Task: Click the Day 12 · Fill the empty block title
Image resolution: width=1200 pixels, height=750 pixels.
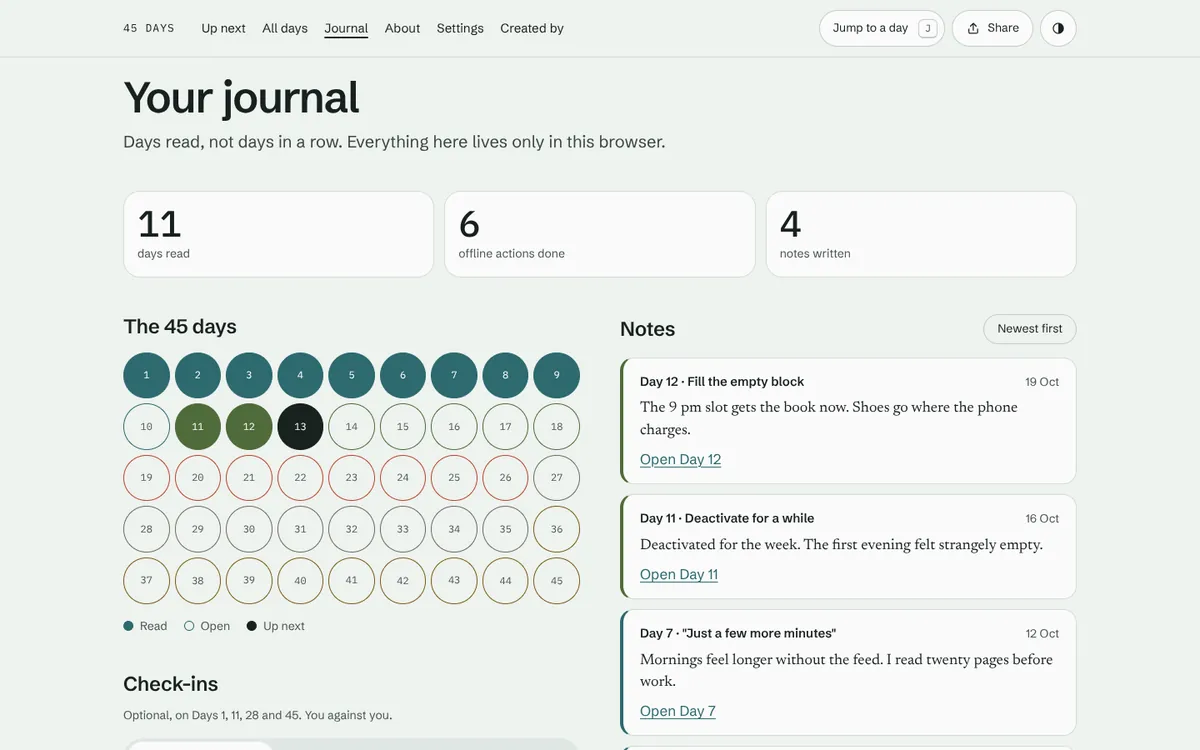Action: point(722,382)
